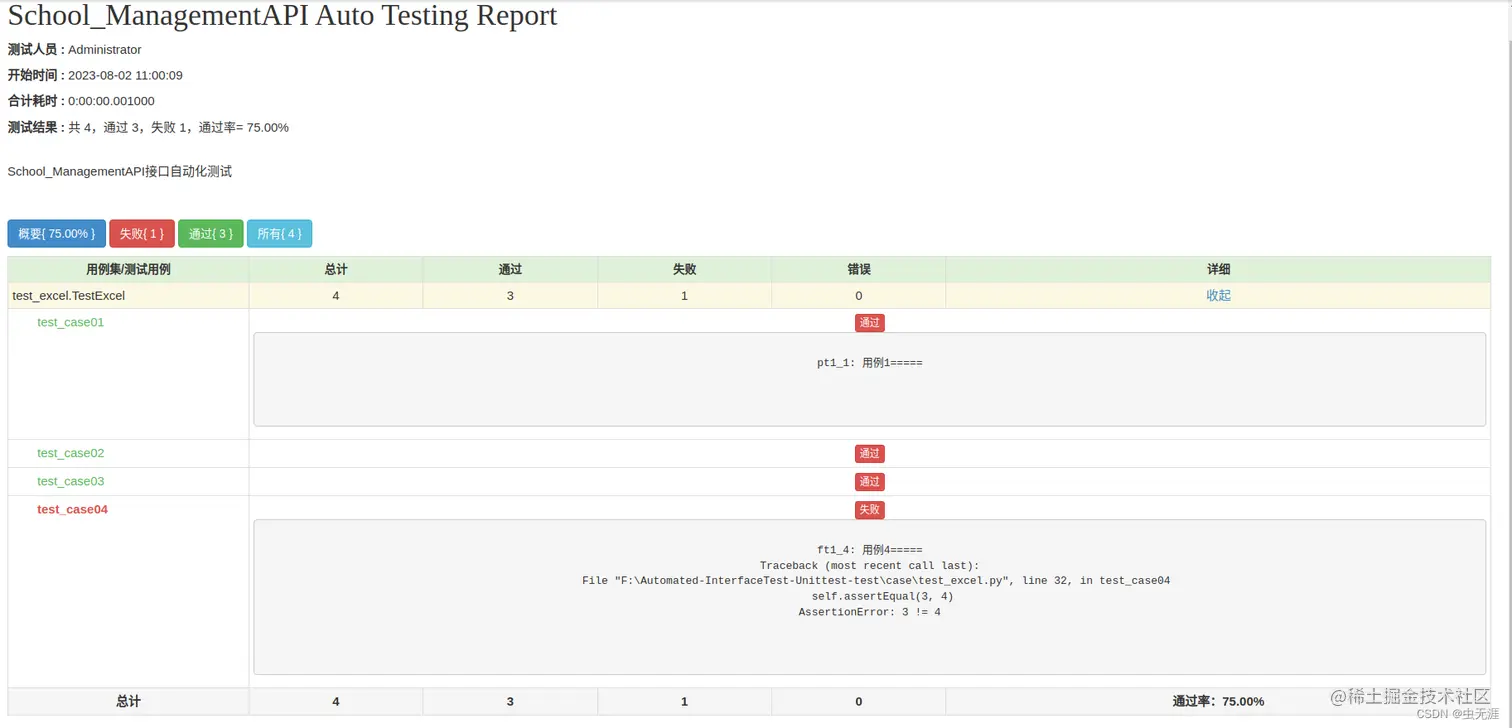Click the 失败 column header

tap(684, 269)
